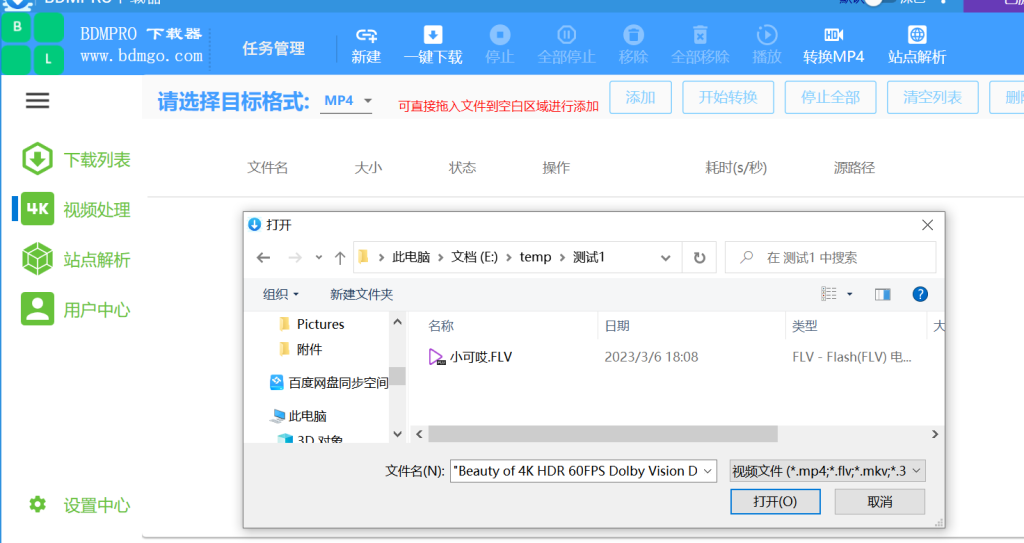The image size is (1024, 543).
Task: Click the horizontal scrollbar in file list
Action: pos(603,434)
